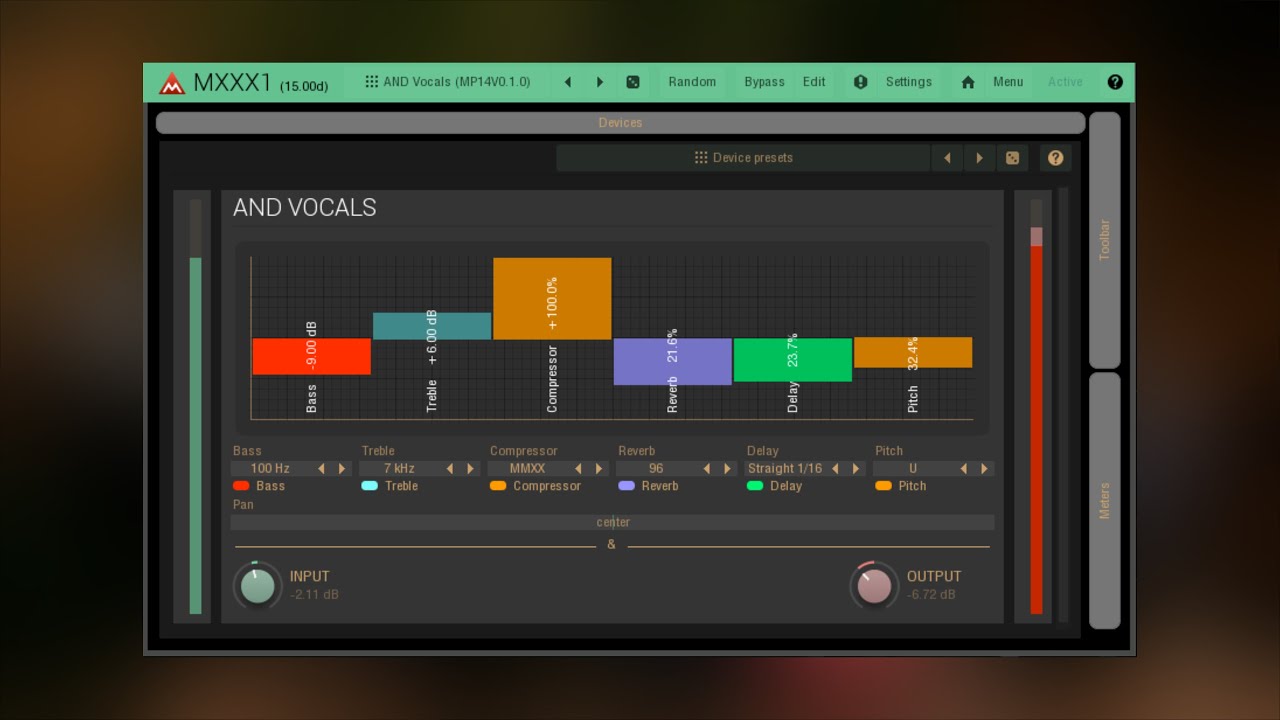The height and width of the screenshot is (720, 1280).
Task: Toggle the green Delay enable switch
Action: click(x=755, y=486)
